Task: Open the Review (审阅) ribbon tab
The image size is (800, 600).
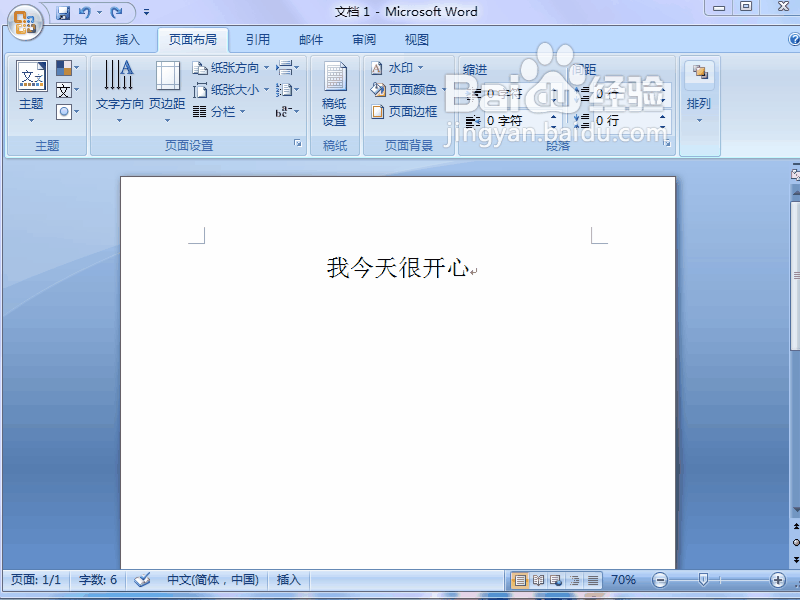Action: 363,39
